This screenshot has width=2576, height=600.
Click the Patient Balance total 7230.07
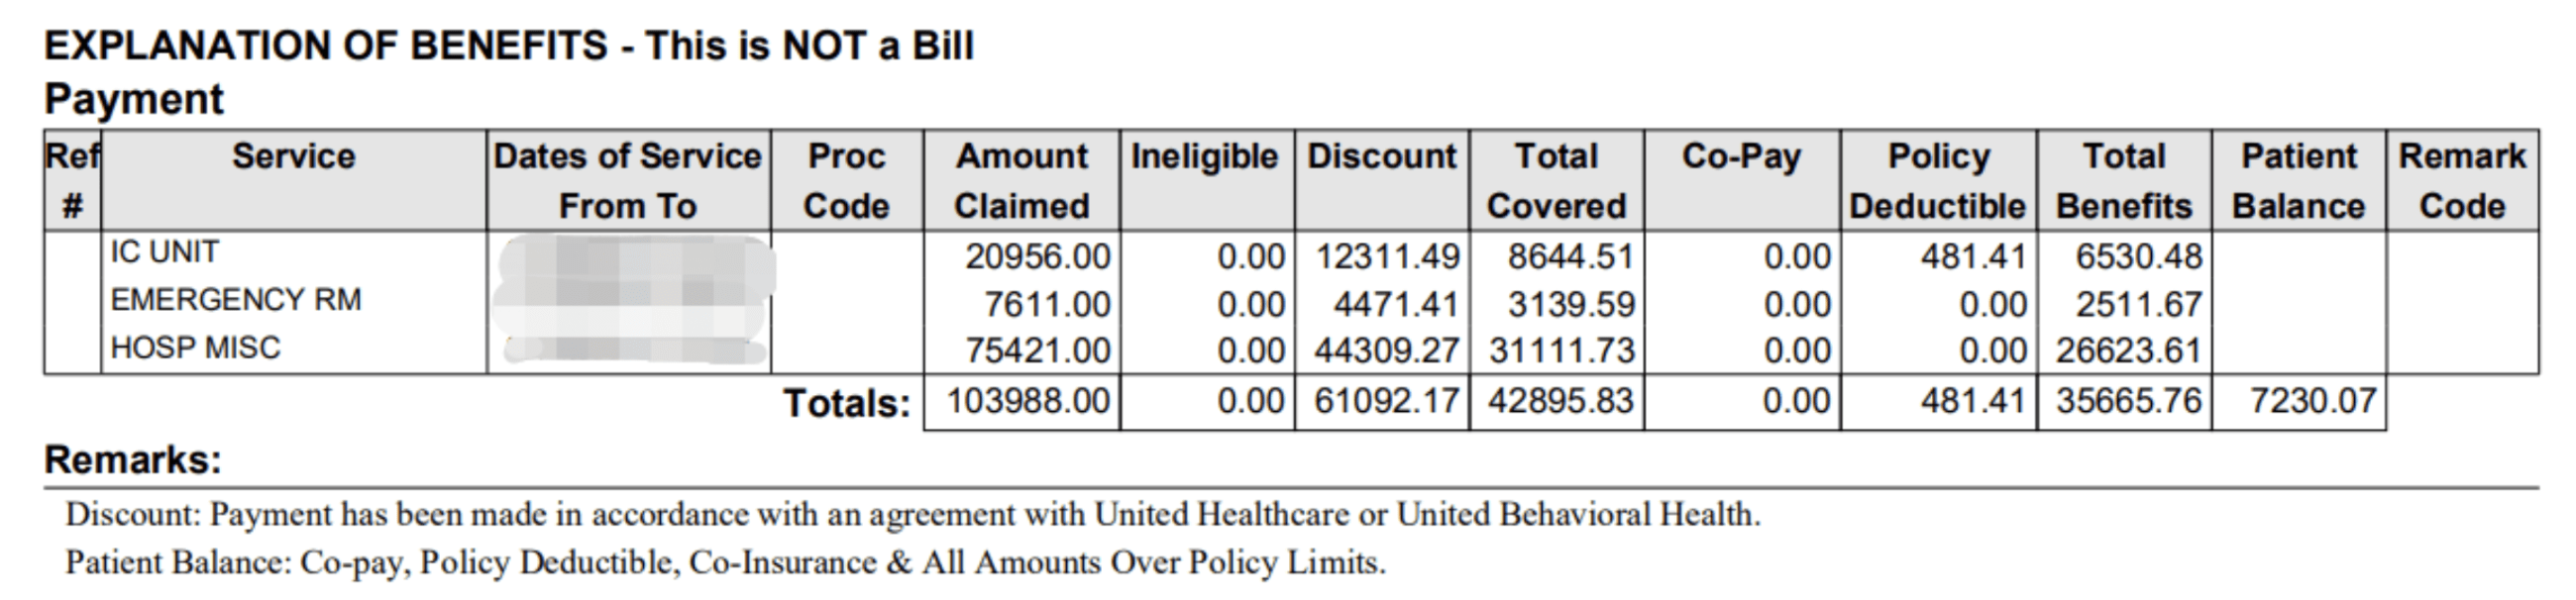pyautogui.click(x=2312, y=401)
